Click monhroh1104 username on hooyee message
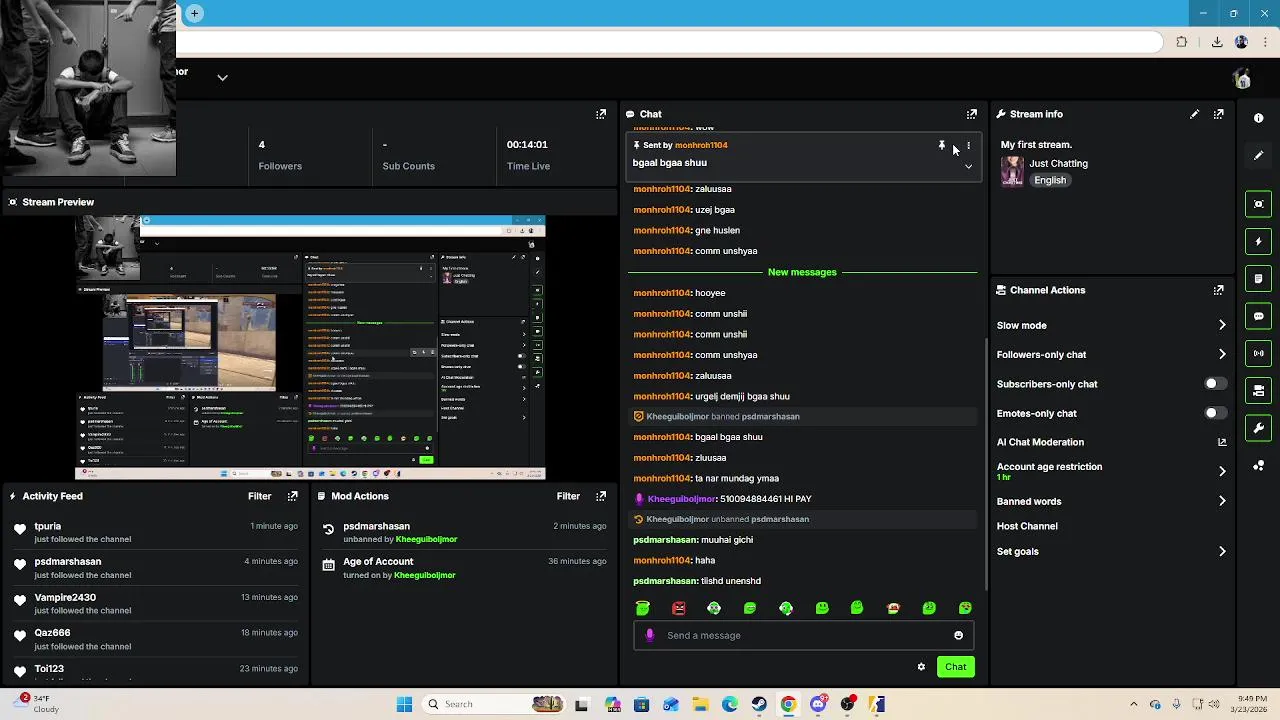 [661, 293]
